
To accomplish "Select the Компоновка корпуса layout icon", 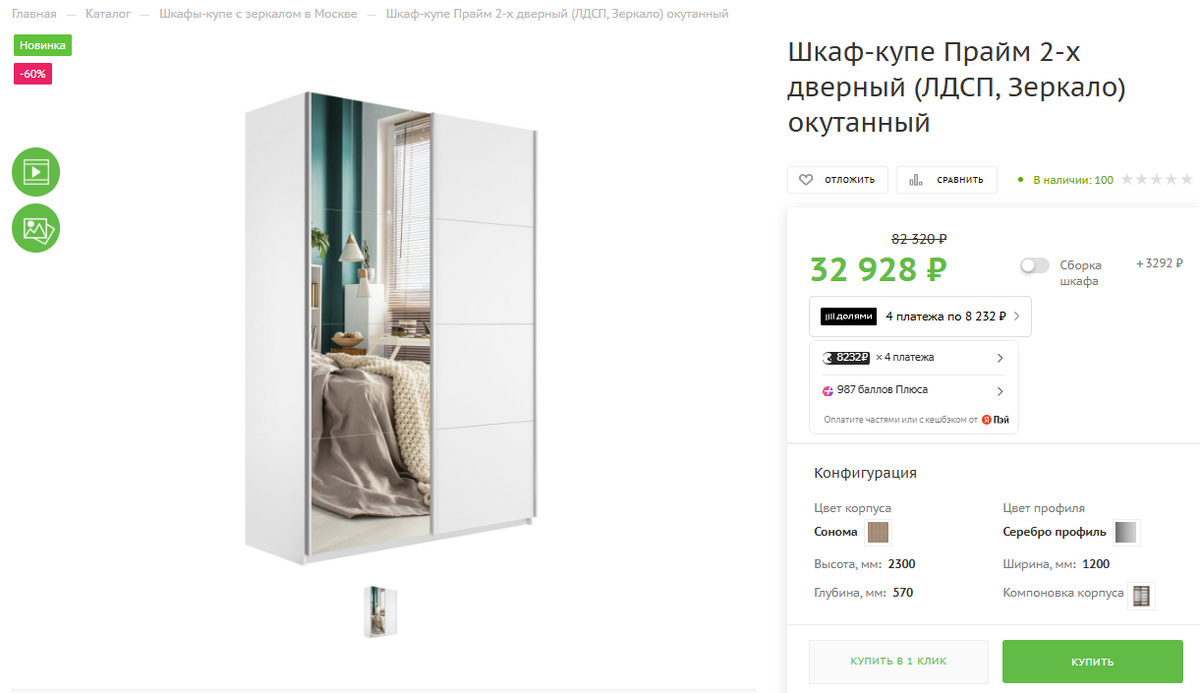I will tap(1141, 596).
